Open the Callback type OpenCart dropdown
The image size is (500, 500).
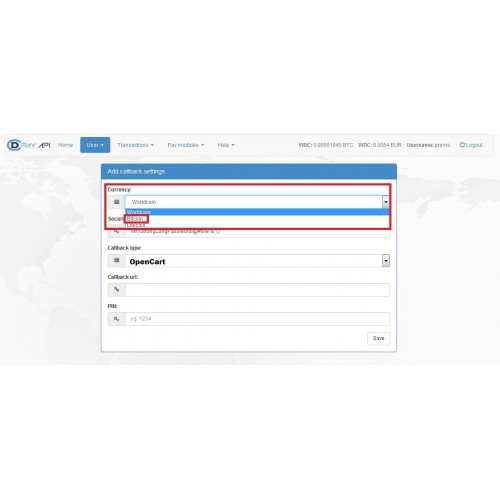point(257,261)
